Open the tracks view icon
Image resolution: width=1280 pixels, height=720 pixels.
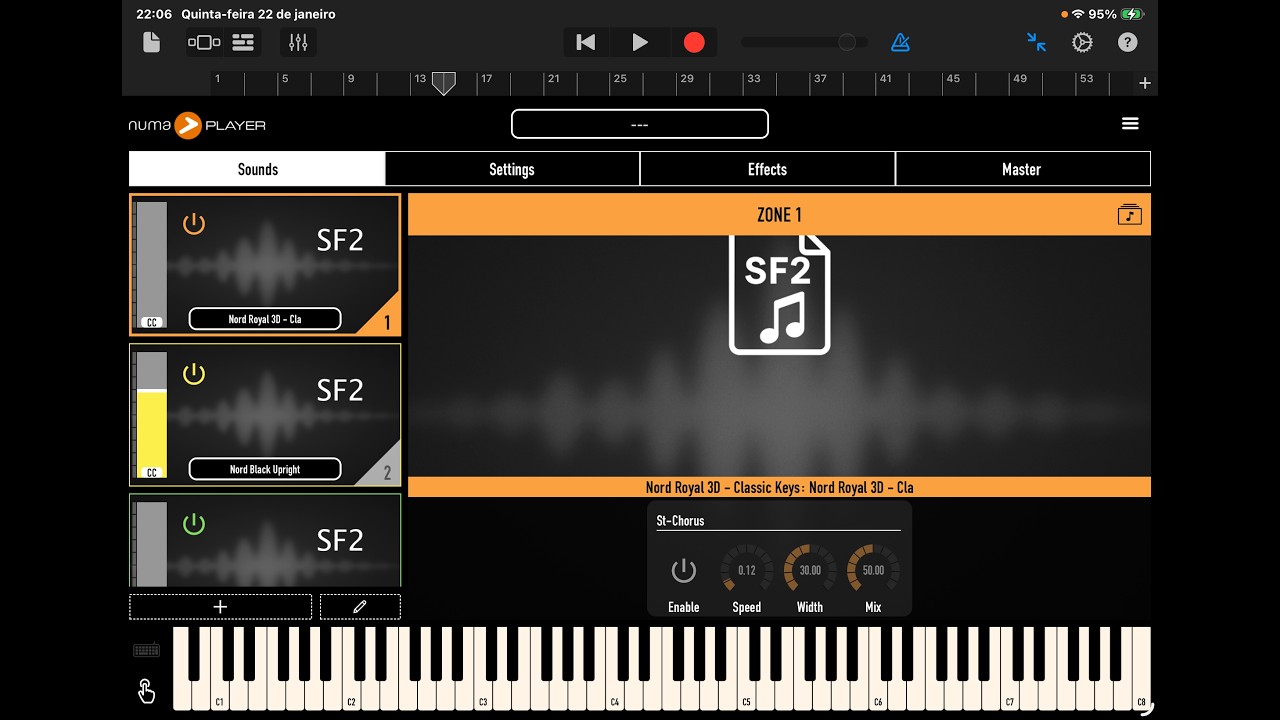[x=243, y=42]
